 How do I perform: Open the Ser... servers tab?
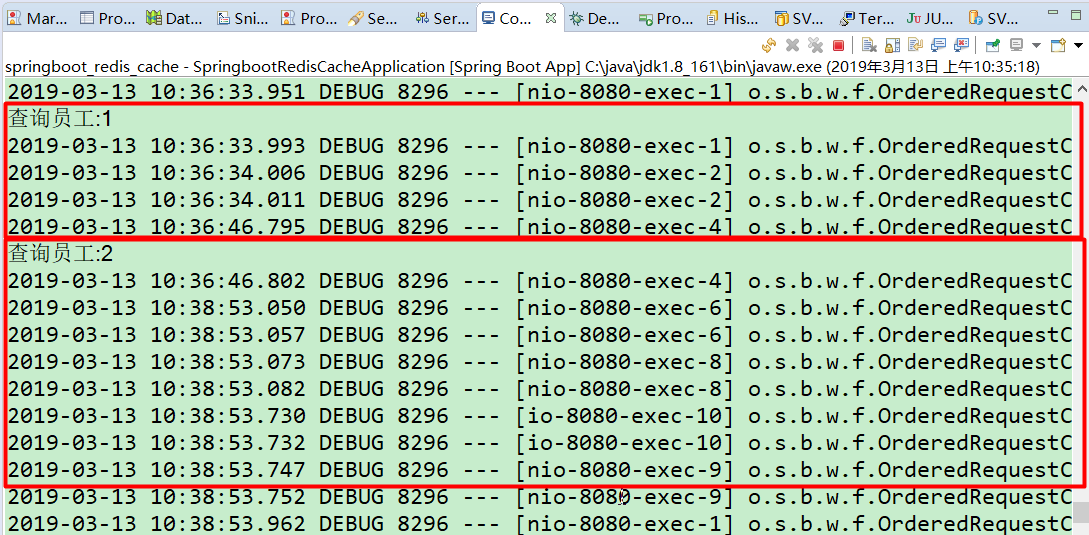coord(442,19)
